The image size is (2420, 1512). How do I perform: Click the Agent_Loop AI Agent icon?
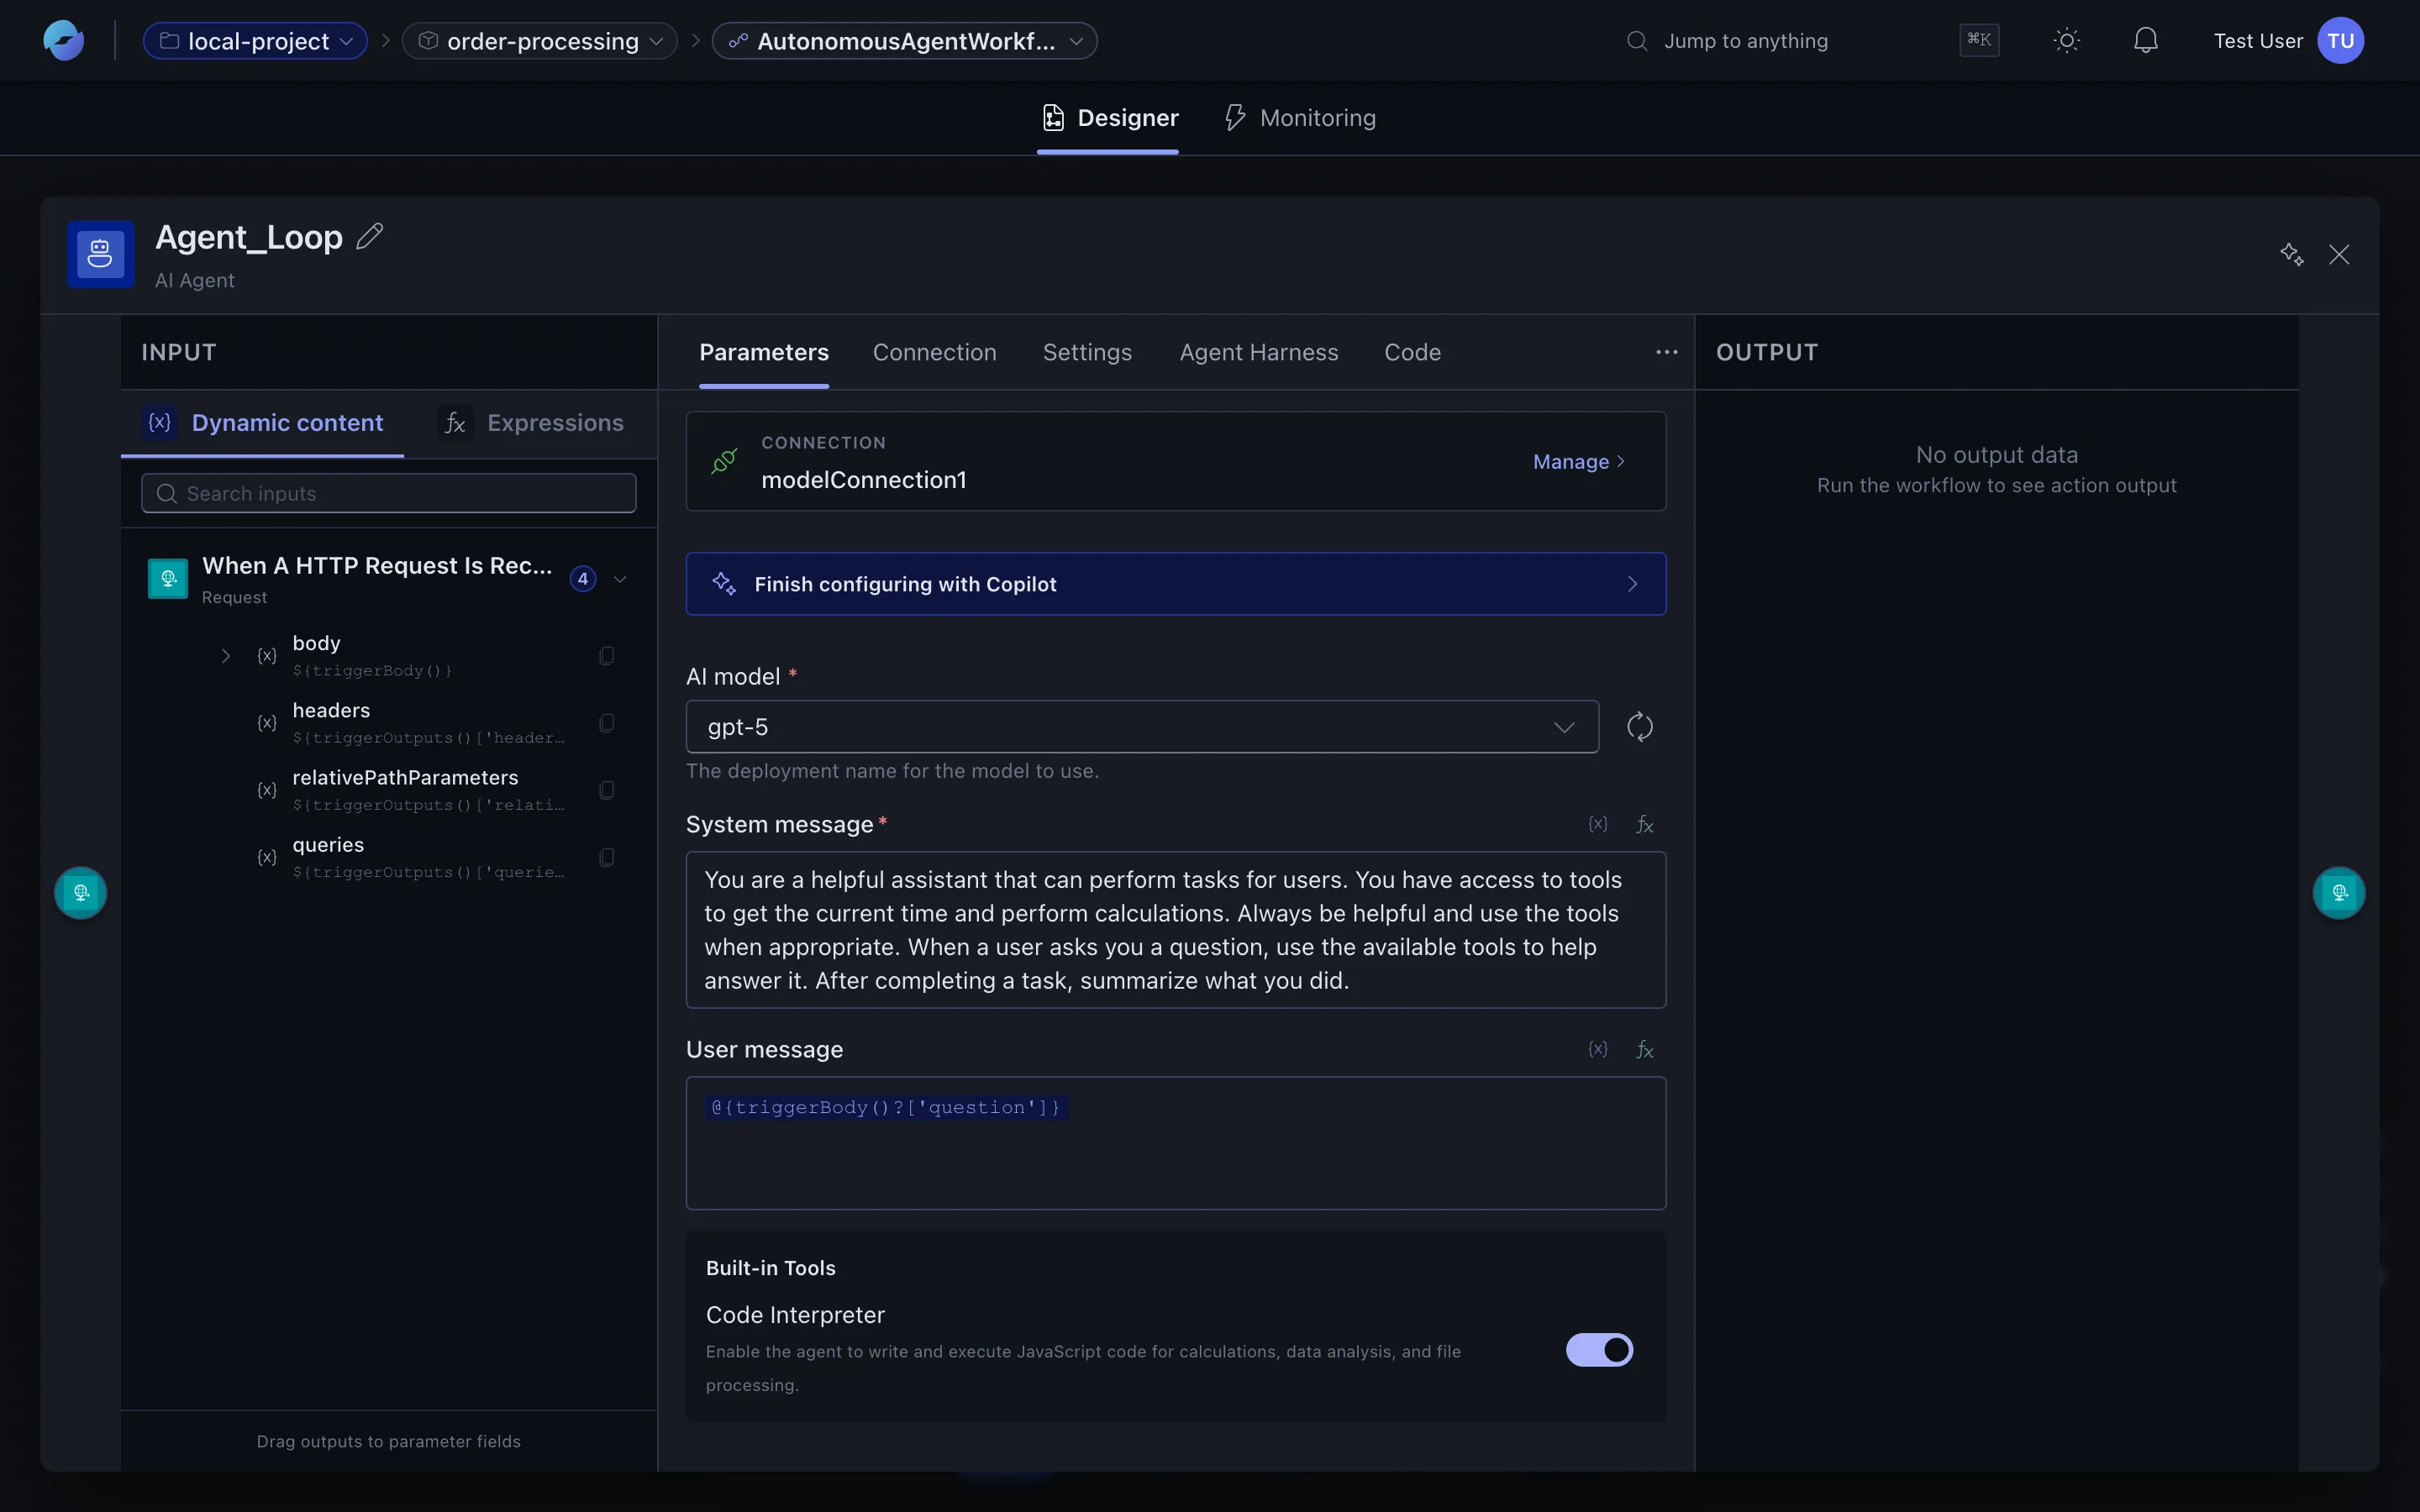101,254
